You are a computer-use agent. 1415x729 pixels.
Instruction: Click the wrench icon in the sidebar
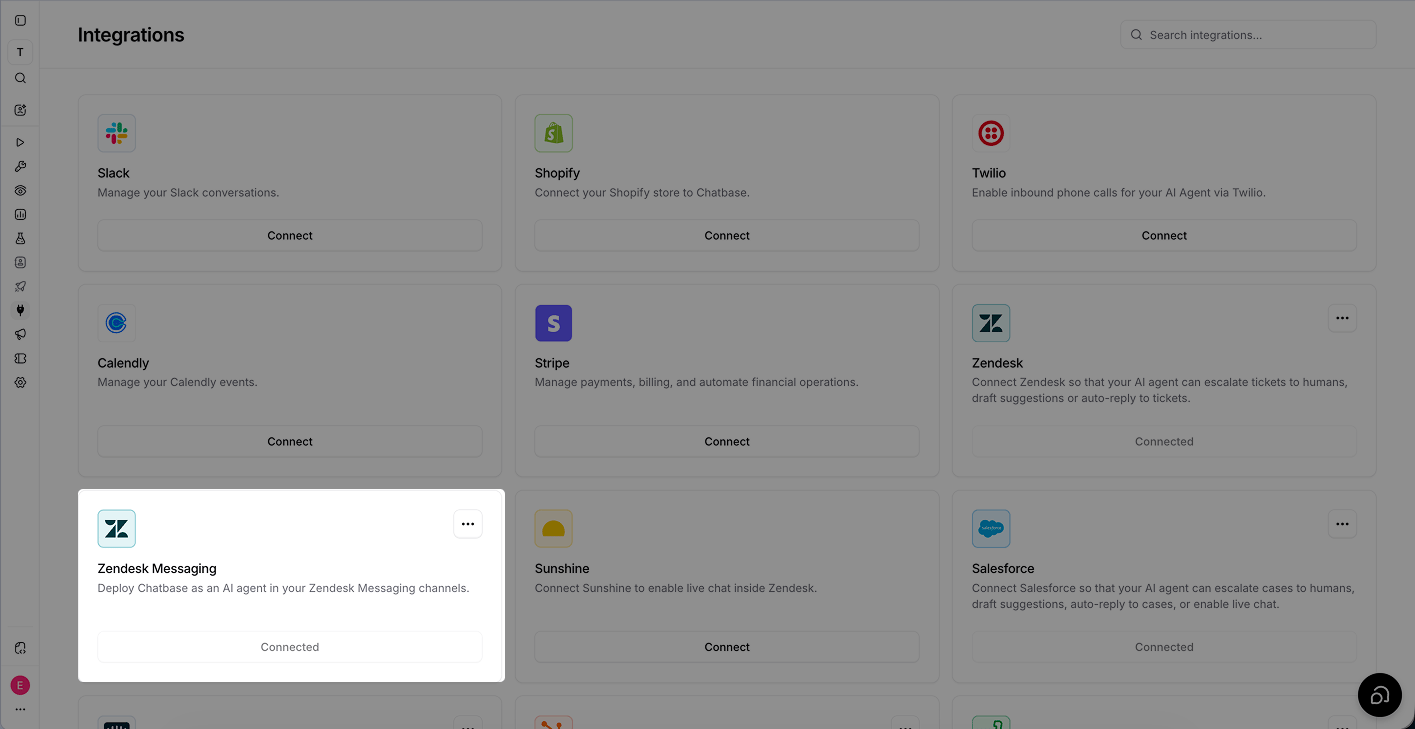coord(20,167)
